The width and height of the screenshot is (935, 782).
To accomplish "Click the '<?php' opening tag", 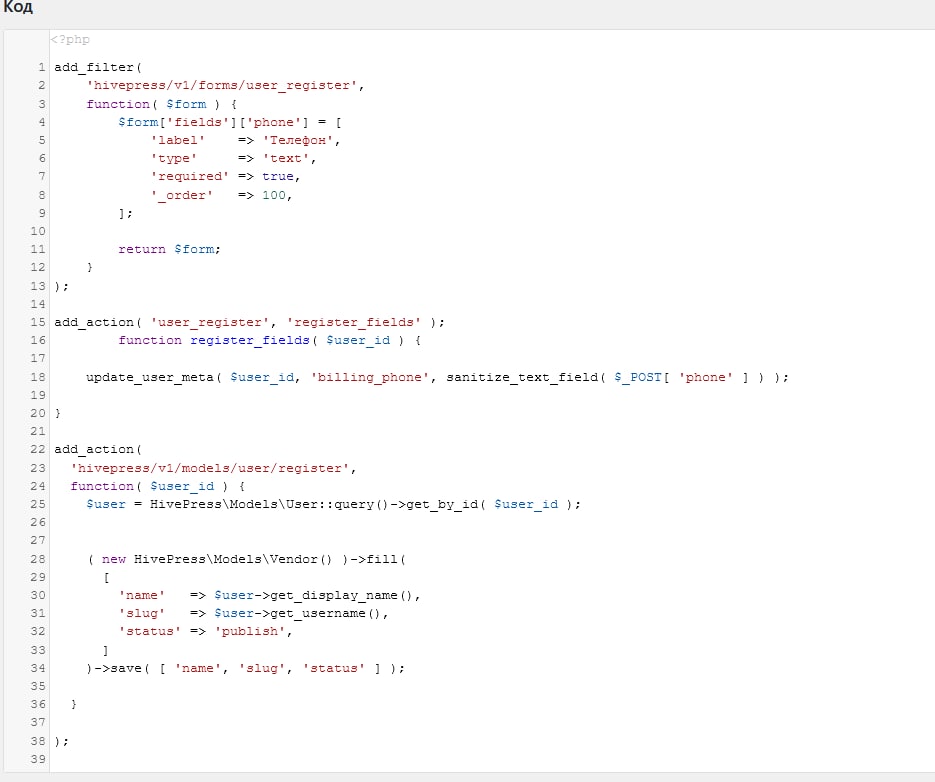I will pyautogui.click(x=70, y=39).
